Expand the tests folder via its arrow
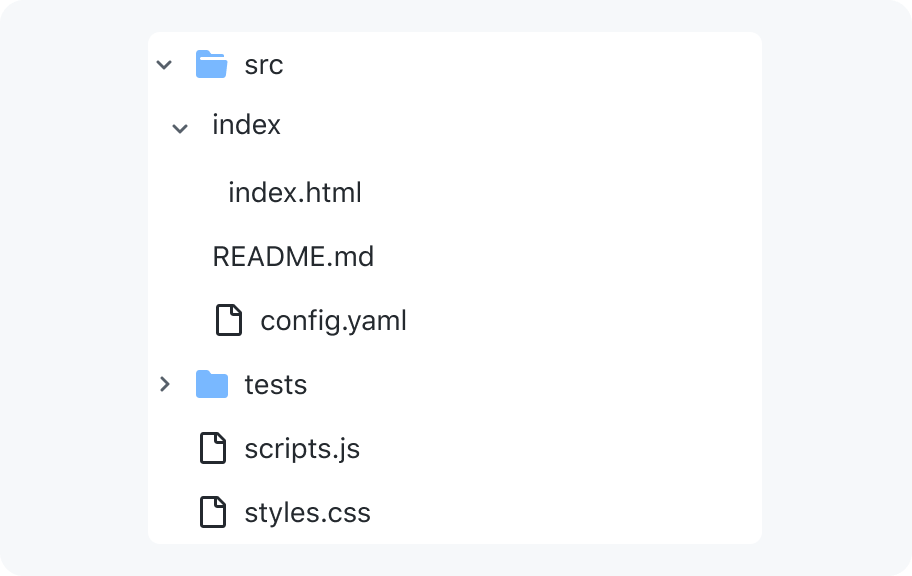This screenshot has width=912, height=576. 165,384
